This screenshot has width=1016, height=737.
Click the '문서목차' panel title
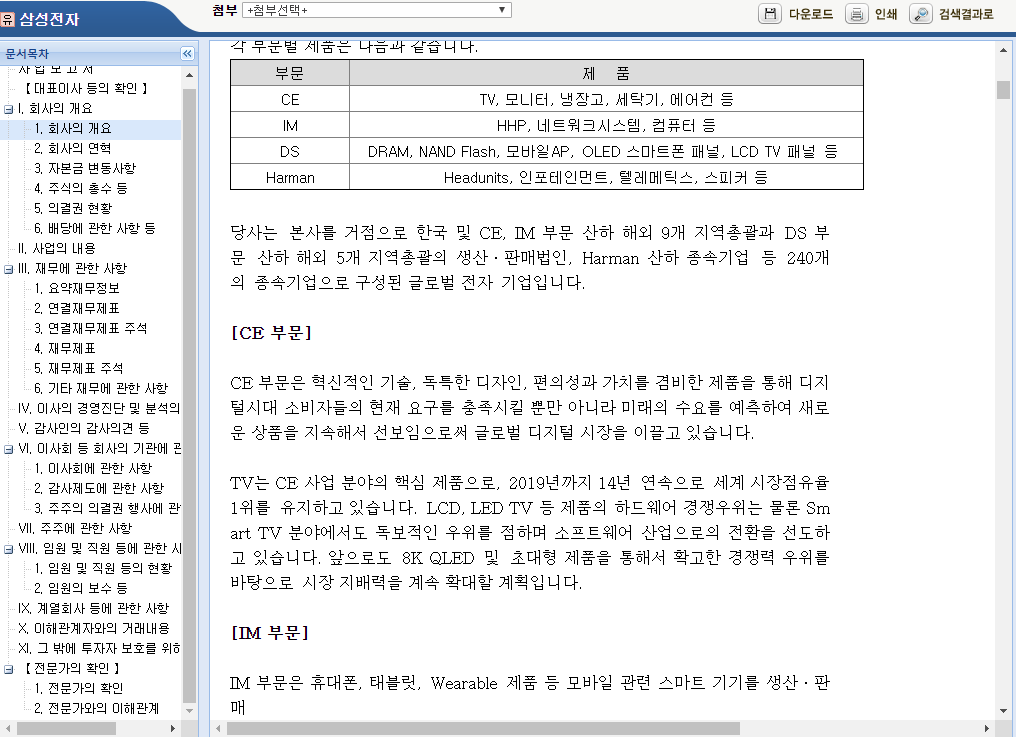(27, 54)
